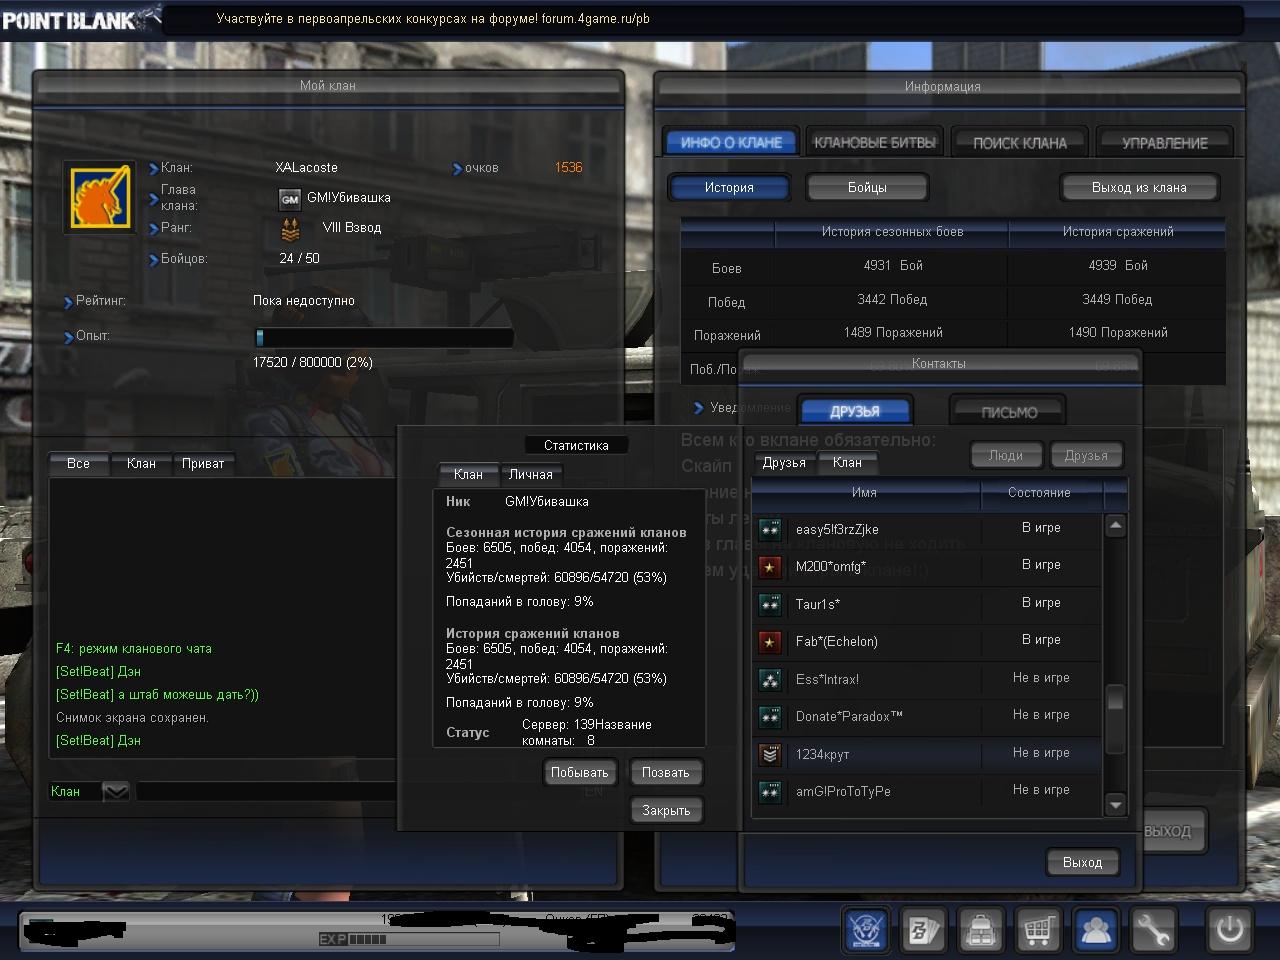The width and height of the screenshot is (1280, 960).
Task: Open settings with the wrench icon
Action: point(1153,930)
